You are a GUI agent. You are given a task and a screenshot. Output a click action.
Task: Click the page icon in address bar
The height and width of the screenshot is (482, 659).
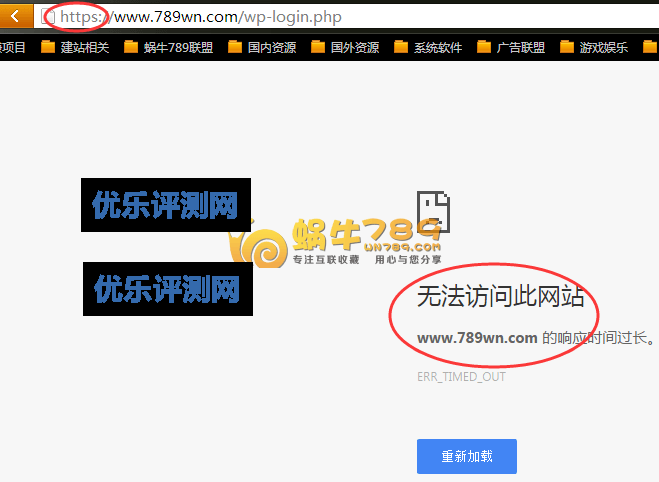pyautogui.click(x=48, y=17)
